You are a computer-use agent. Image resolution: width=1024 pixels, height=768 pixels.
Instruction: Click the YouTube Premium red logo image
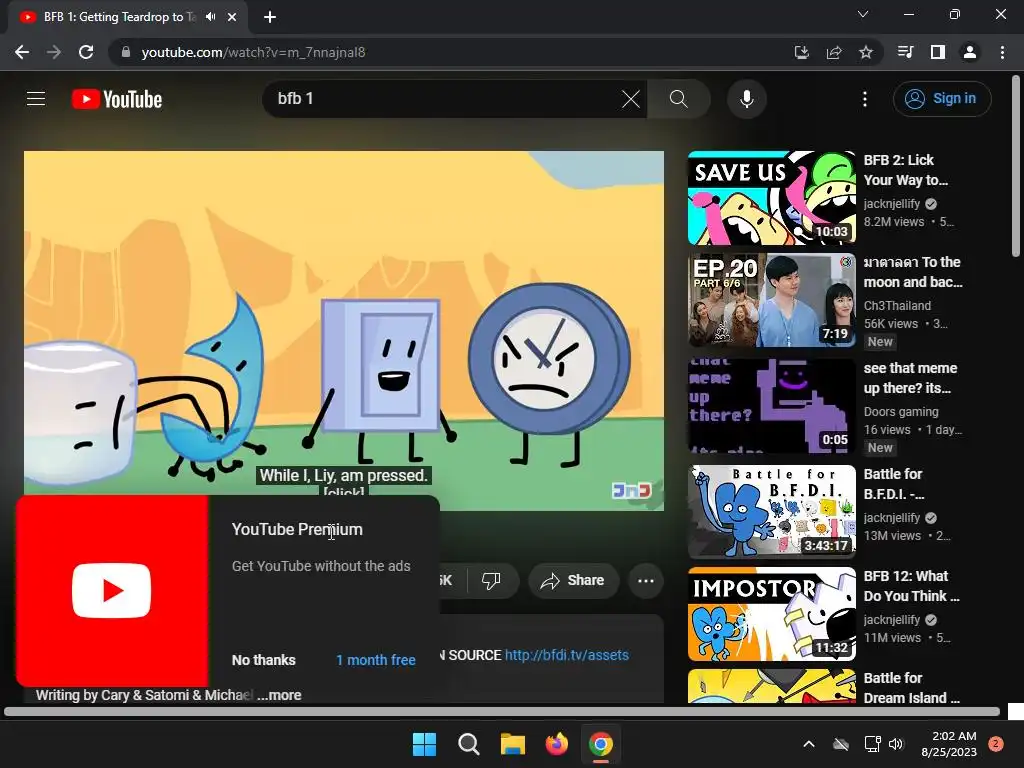(x=112, y=590)
